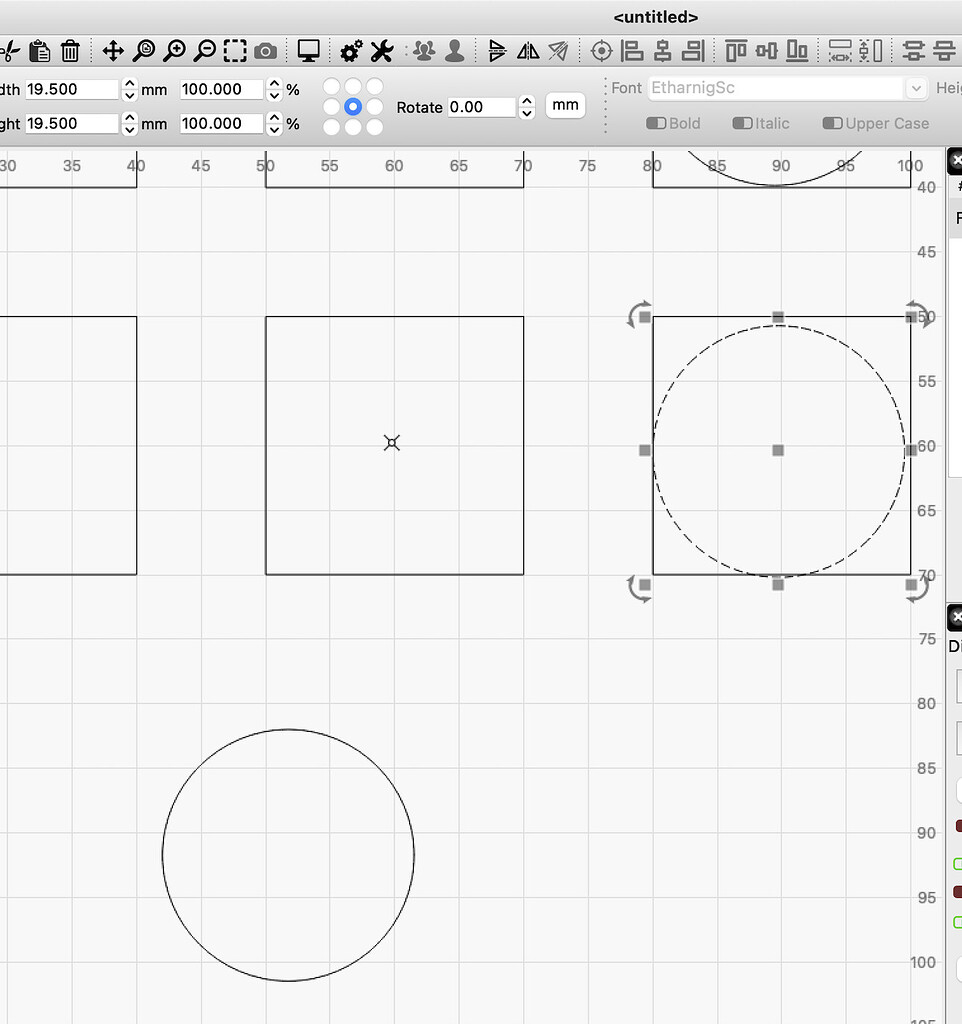Click the Delete trash can icon

click(70, 50)
